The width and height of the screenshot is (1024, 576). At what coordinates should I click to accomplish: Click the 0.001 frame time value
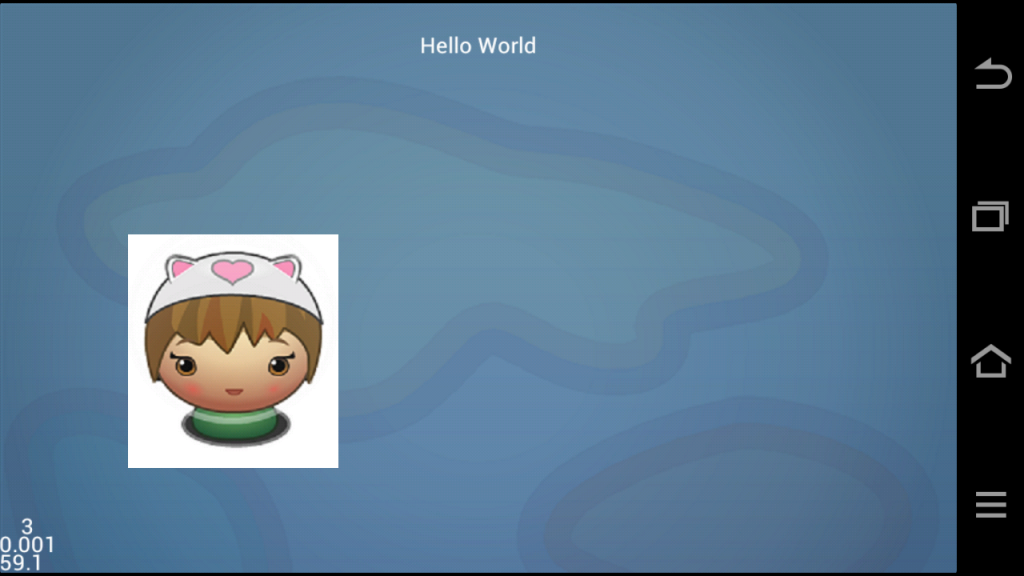point(27,545)
